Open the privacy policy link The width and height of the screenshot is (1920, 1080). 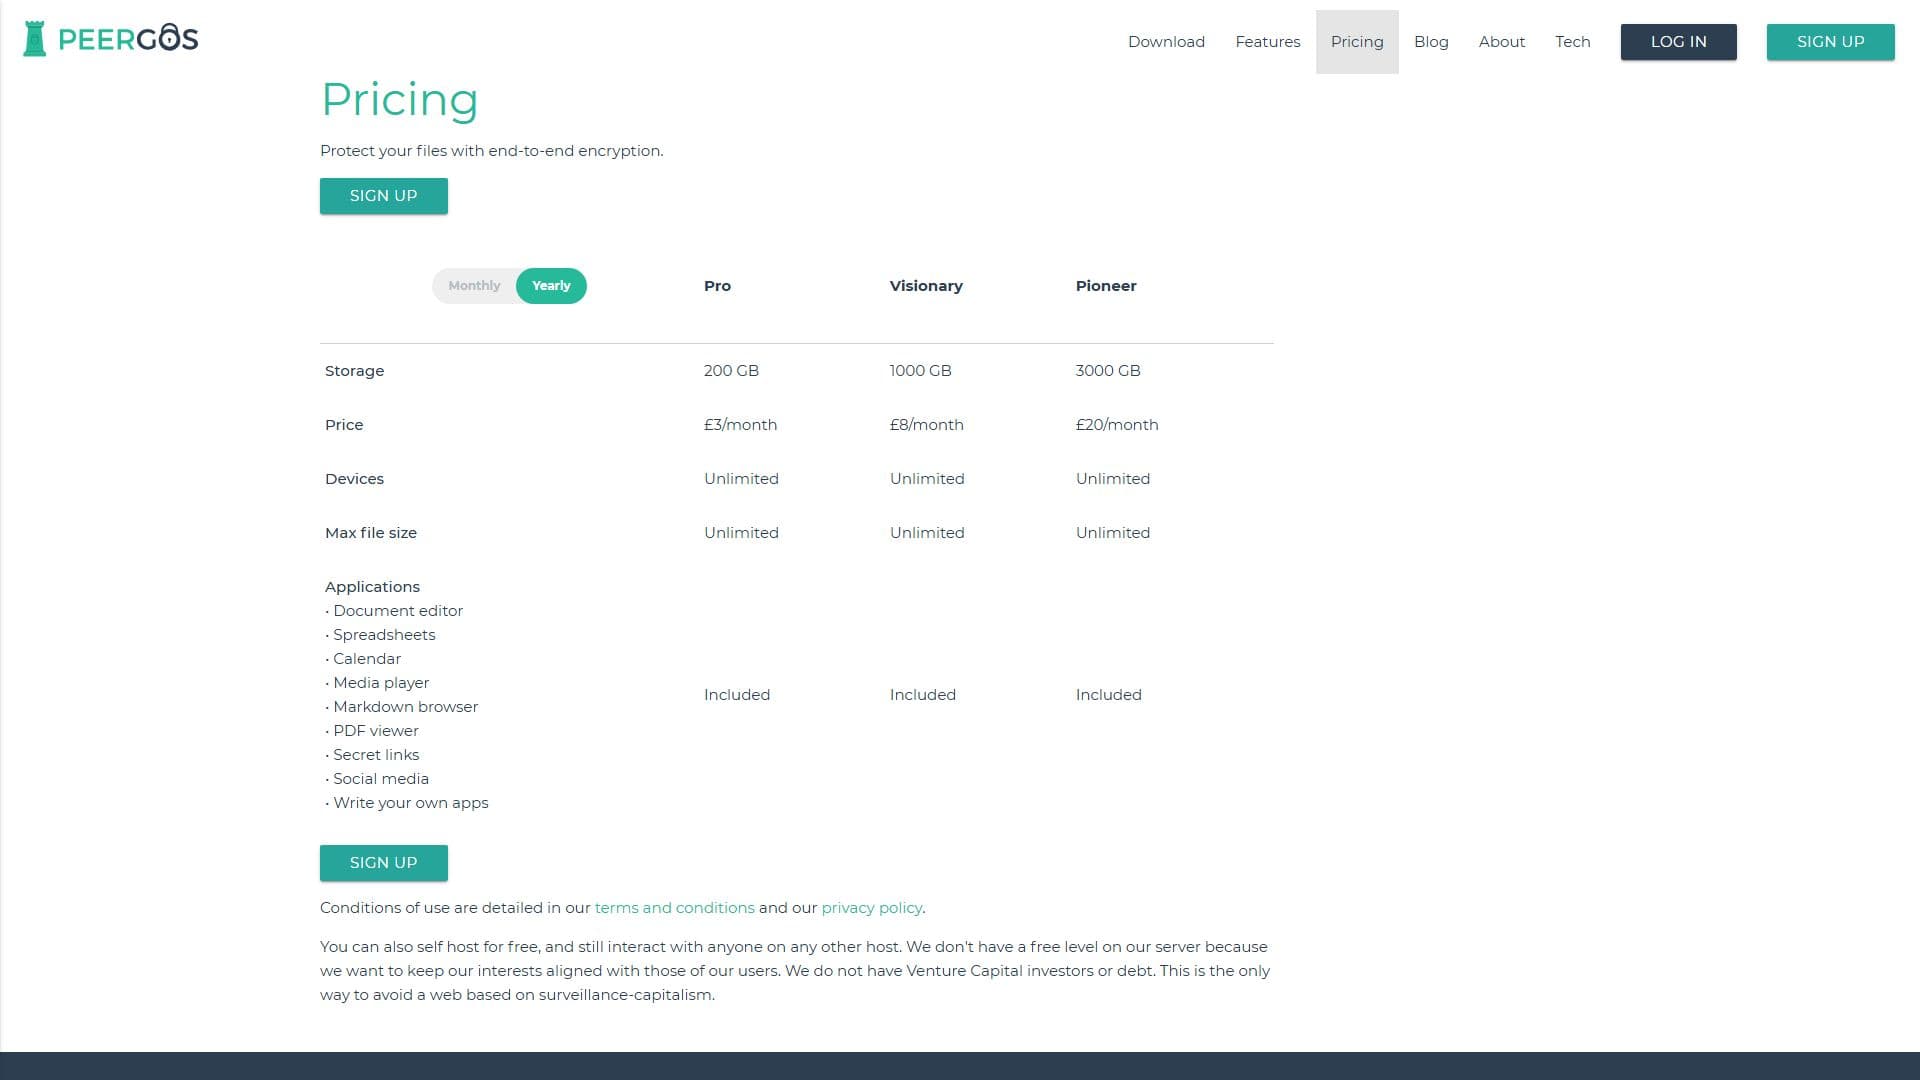pos(871,908)
